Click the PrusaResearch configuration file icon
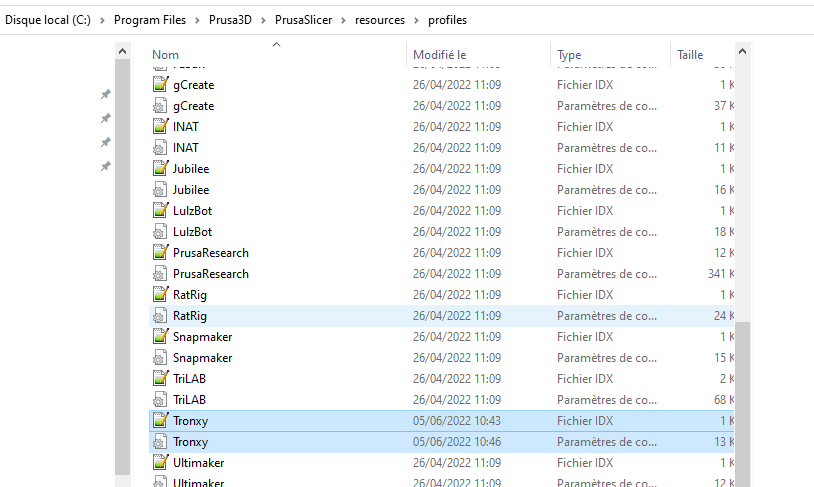814x487 pixels. click(x=160, y=274)
